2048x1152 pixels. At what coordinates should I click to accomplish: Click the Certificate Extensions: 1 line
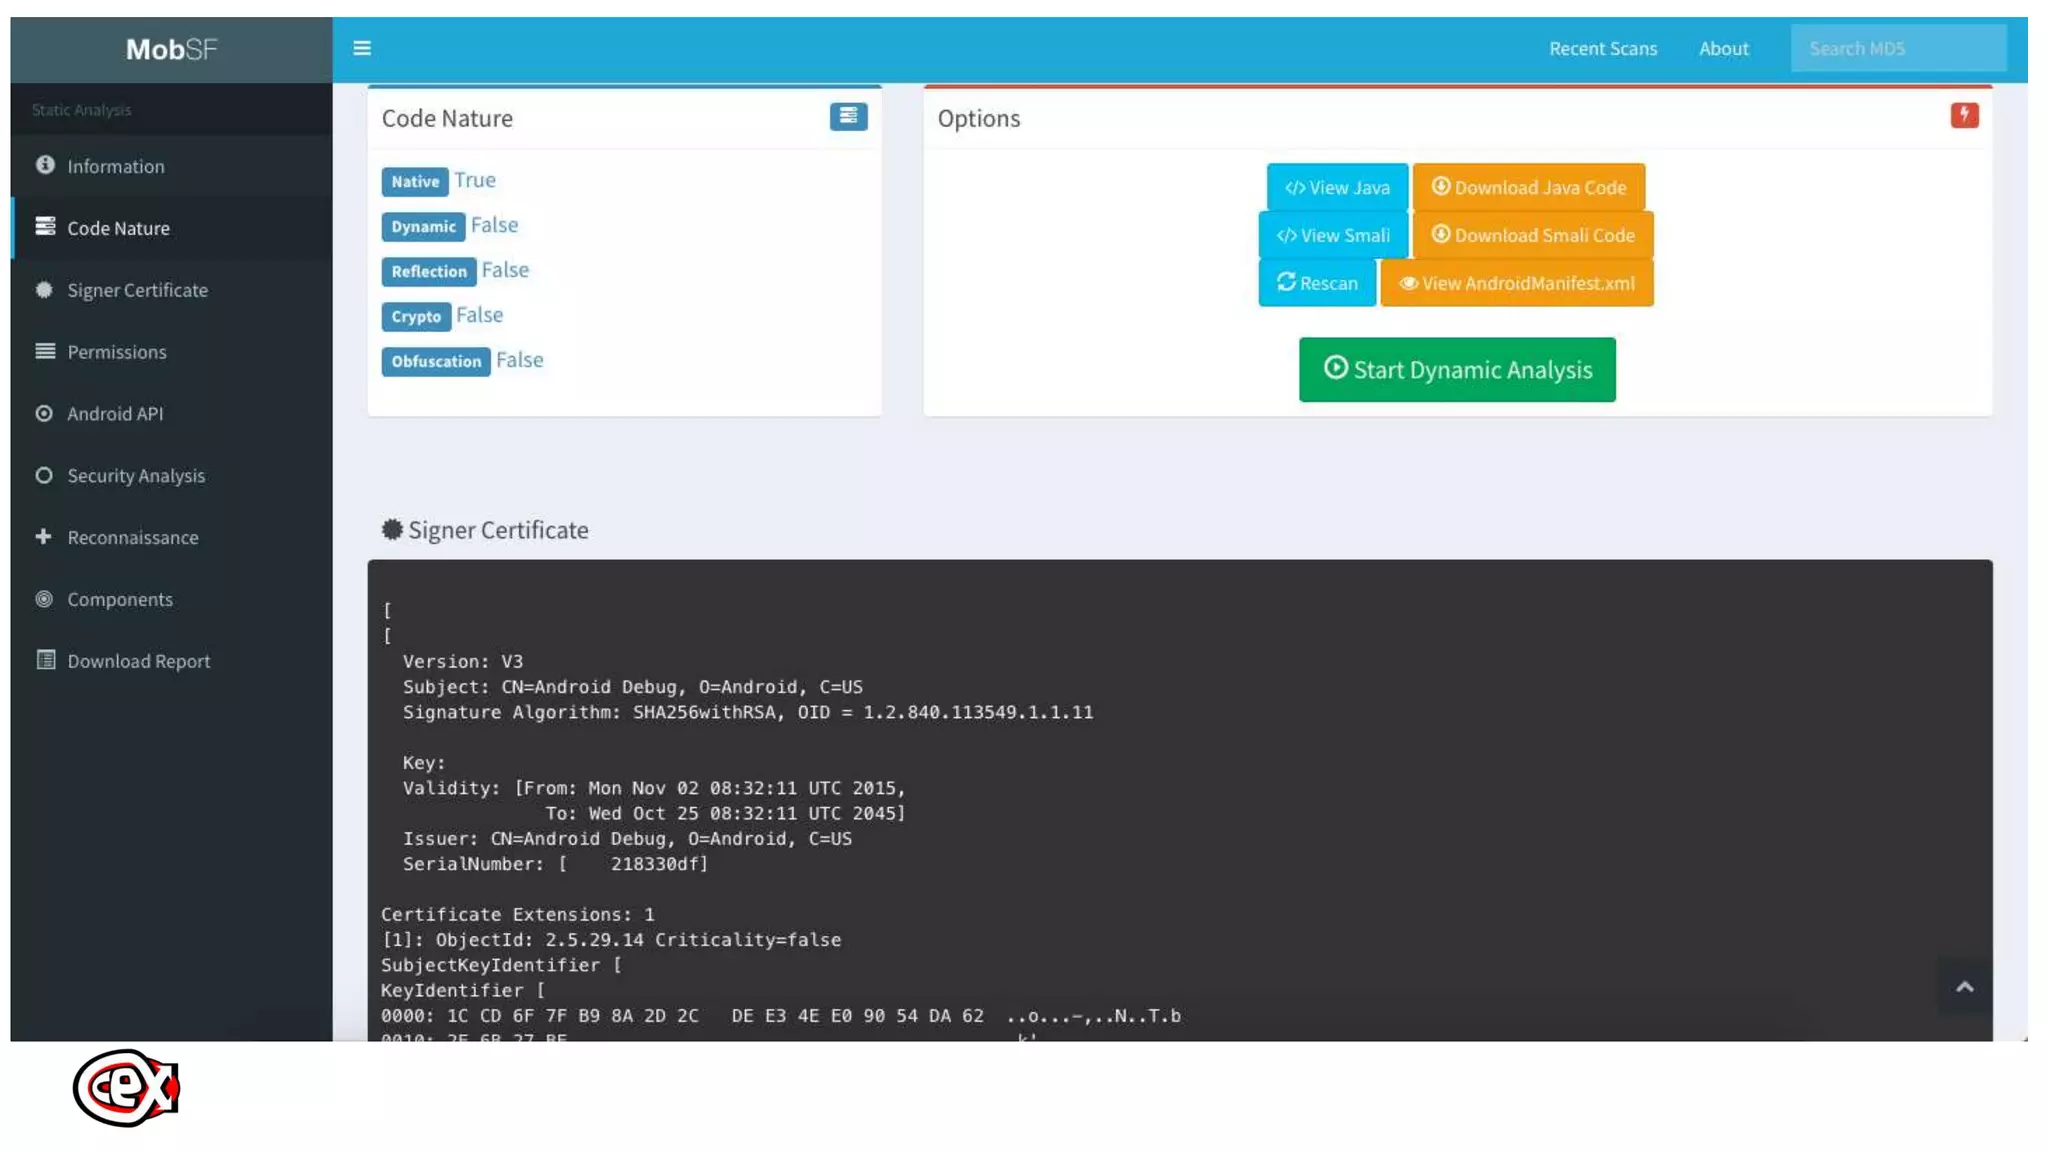point(517,915)
